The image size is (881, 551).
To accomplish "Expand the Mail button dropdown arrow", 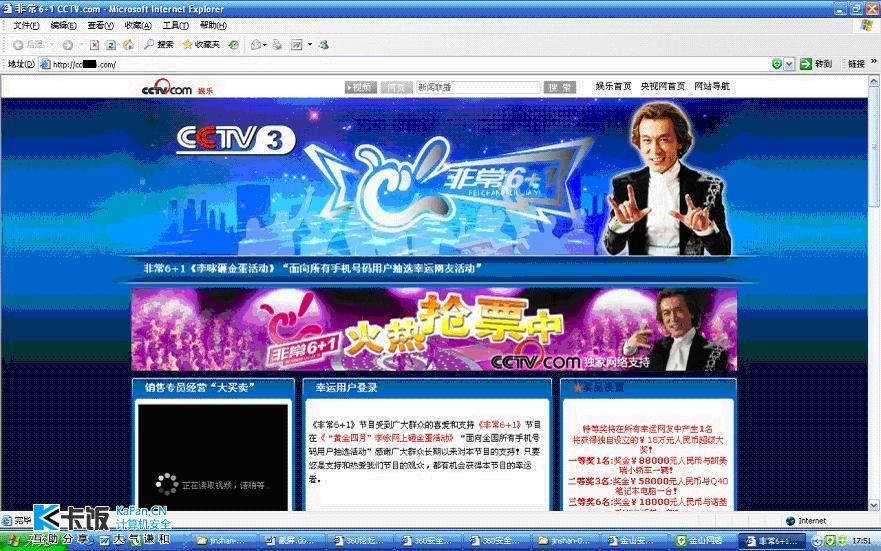I will 265,44.
